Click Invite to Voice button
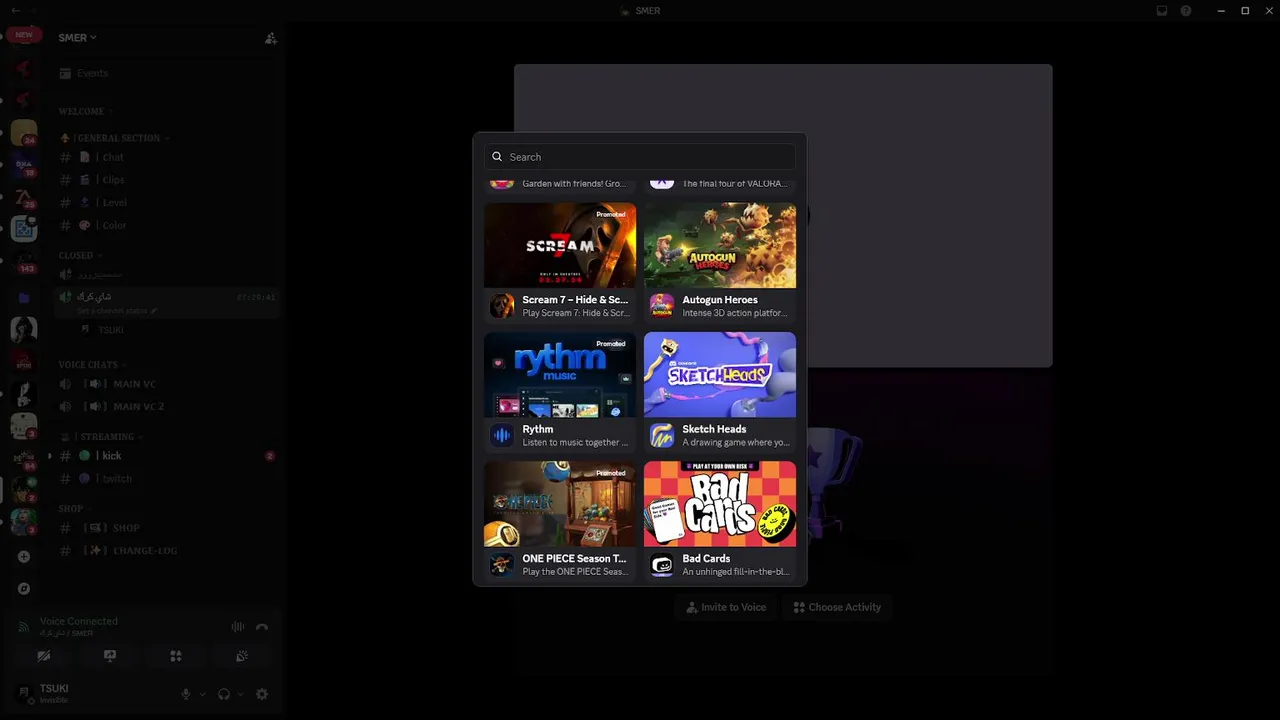 [725, 607]
